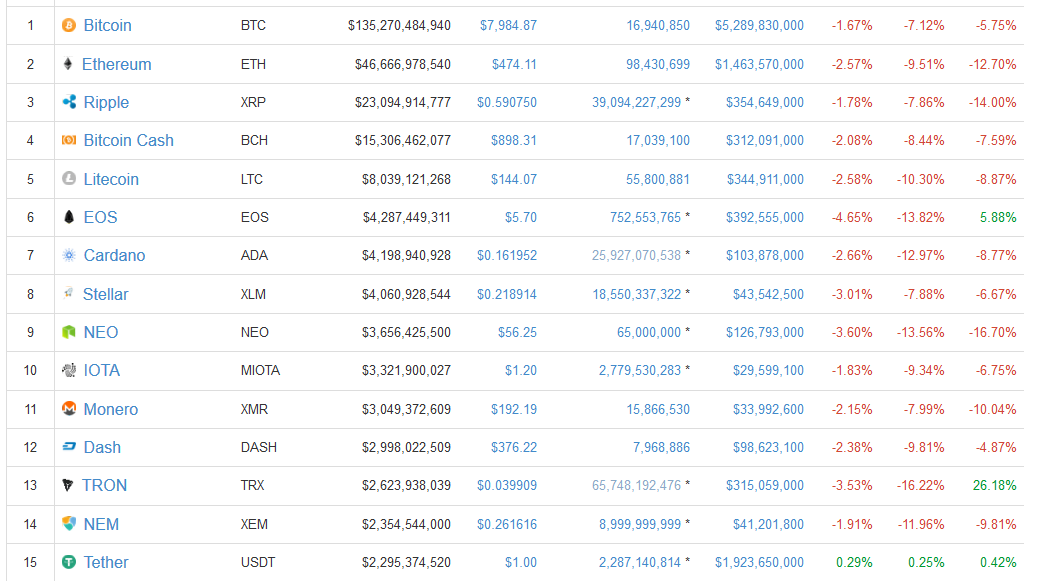
Task: Click the Bitcoin coin logo icon
Action: 69,25
